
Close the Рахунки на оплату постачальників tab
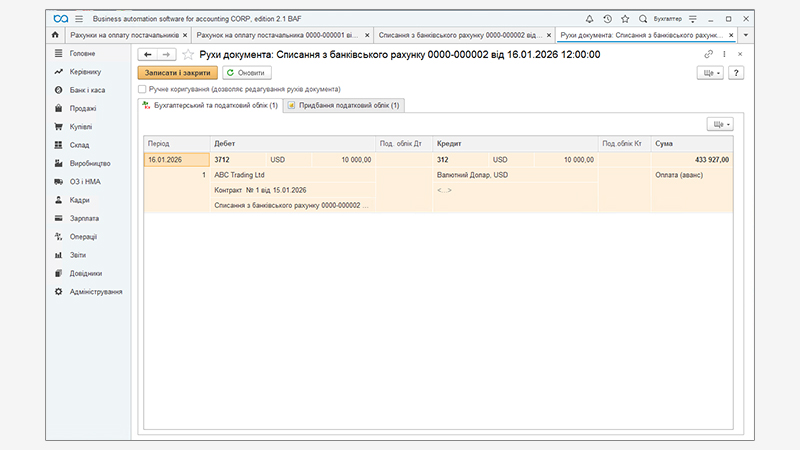pos(185,35)
